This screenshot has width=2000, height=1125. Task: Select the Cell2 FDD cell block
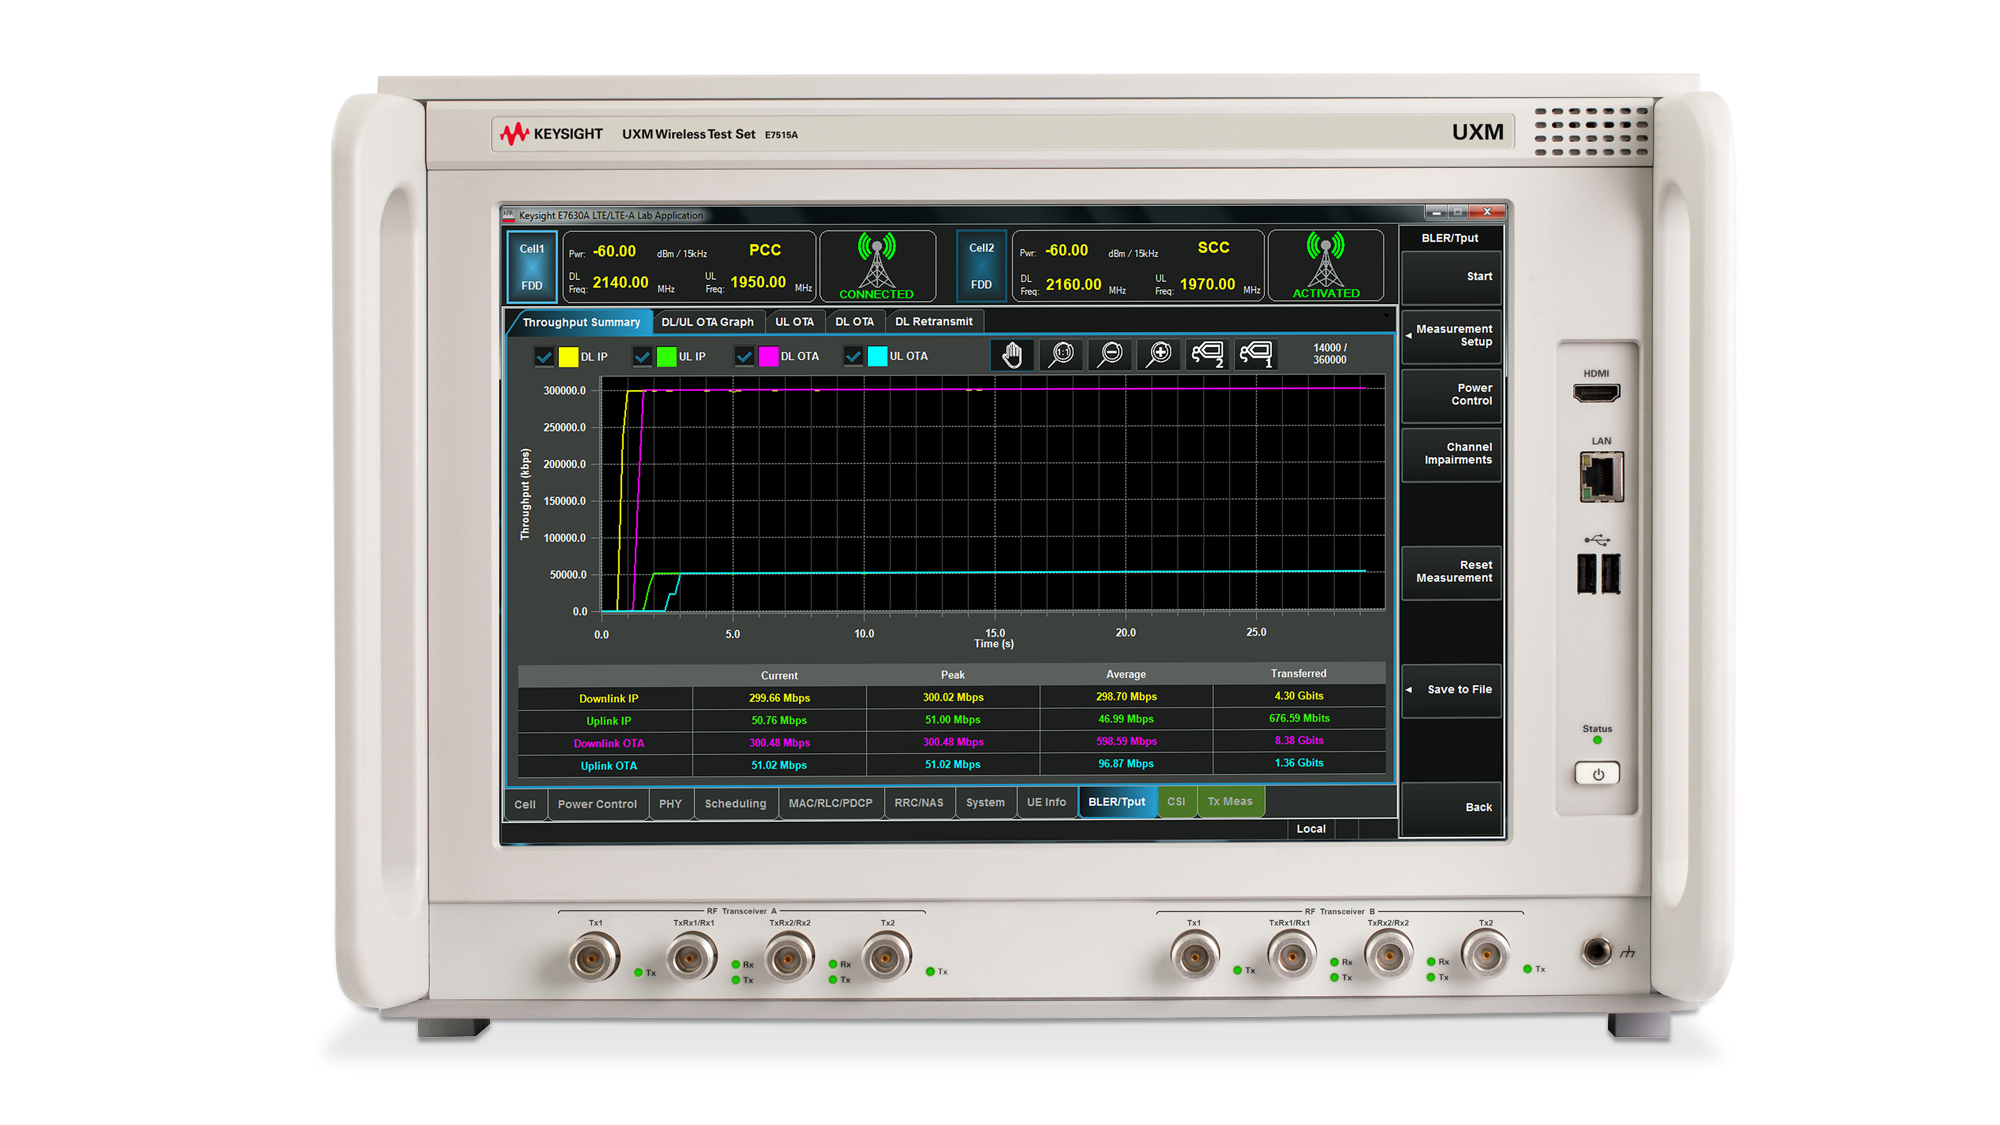(x=981, y=266)
